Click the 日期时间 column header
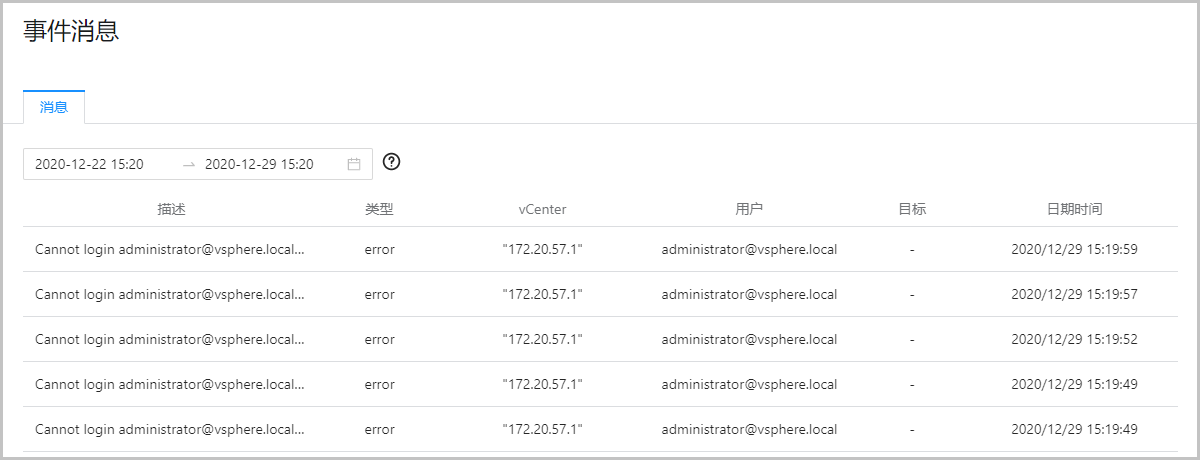This screenshot has width=1200, height=460. click(x=1074, y=209)
